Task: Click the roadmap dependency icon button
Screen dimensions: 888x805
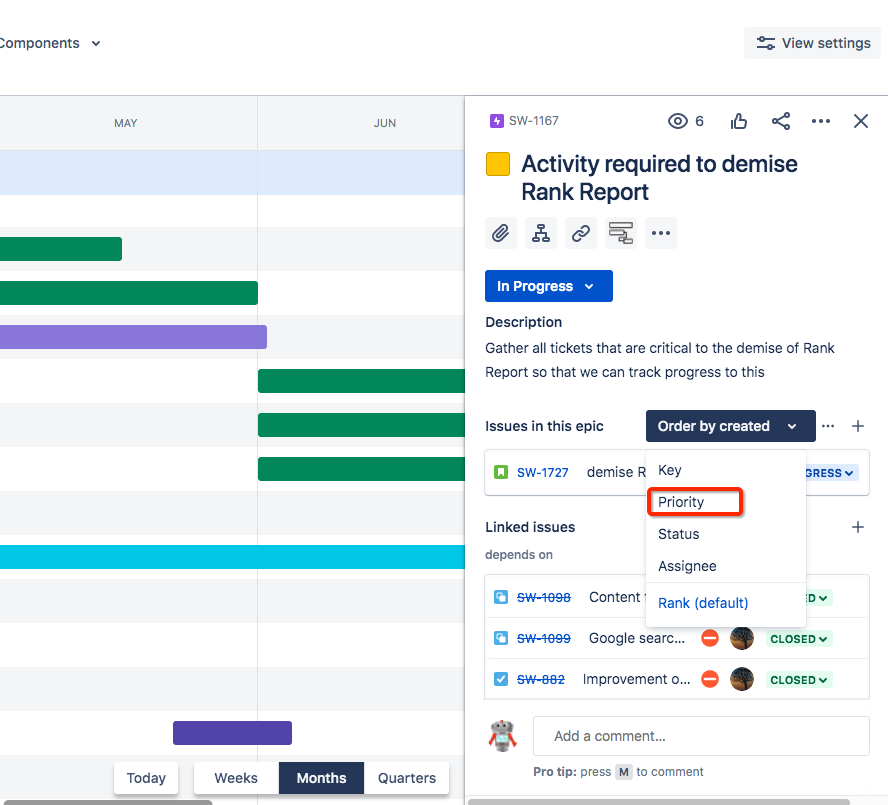Action: (621, 233)
